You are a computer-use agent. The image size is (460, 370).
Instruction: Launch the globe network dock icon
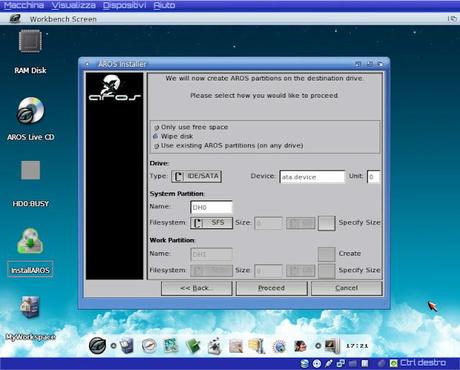(x=279, y=346)
